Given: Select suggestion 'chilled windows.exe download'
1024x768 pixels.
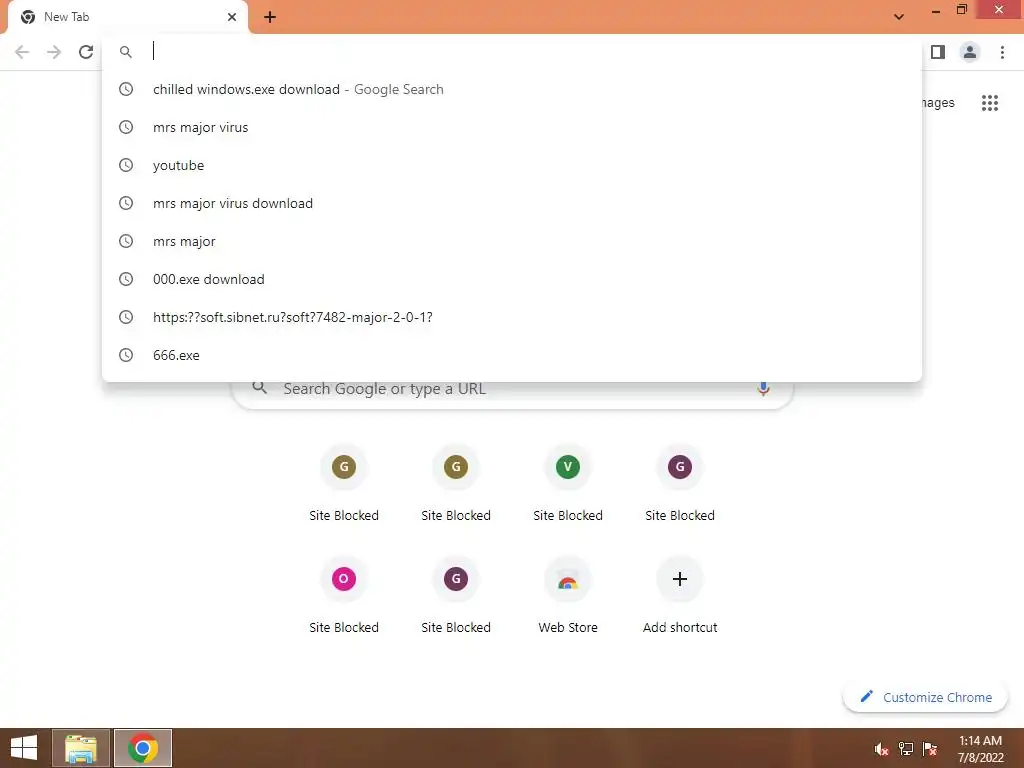Looking at the screenshot, I should [512, 89].
